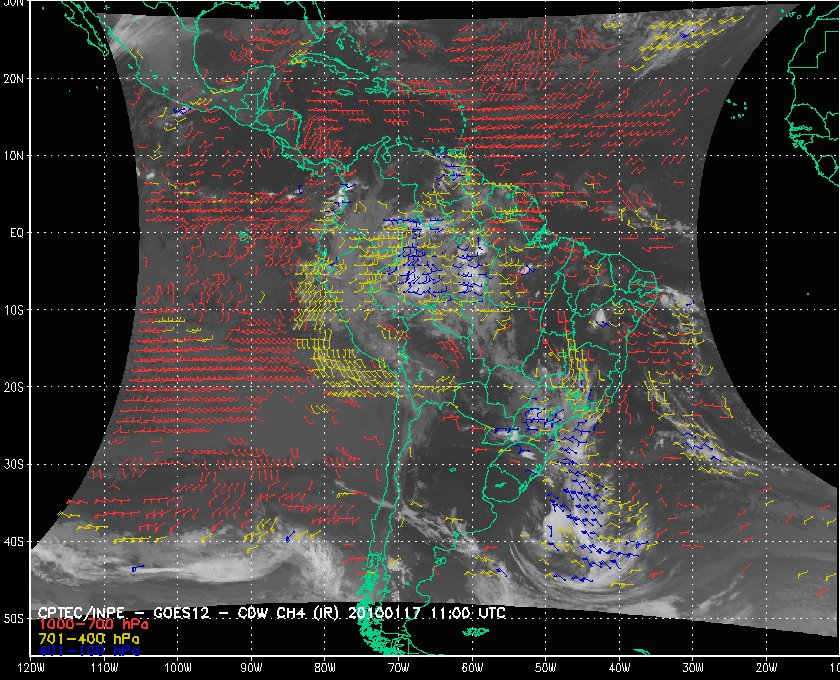Viewport: 840px width, 680px height.
Task: Select the 50W longitude label
Action: pos(546,668)
